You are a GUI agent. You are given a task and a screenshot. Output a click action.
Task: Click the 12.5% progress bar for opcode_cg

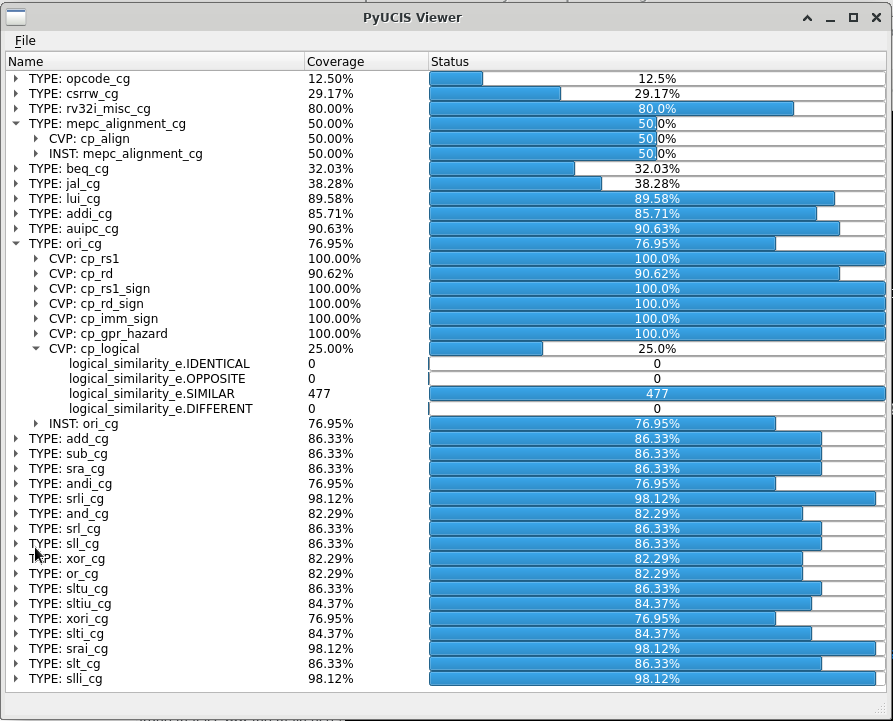tap(657, 79)
